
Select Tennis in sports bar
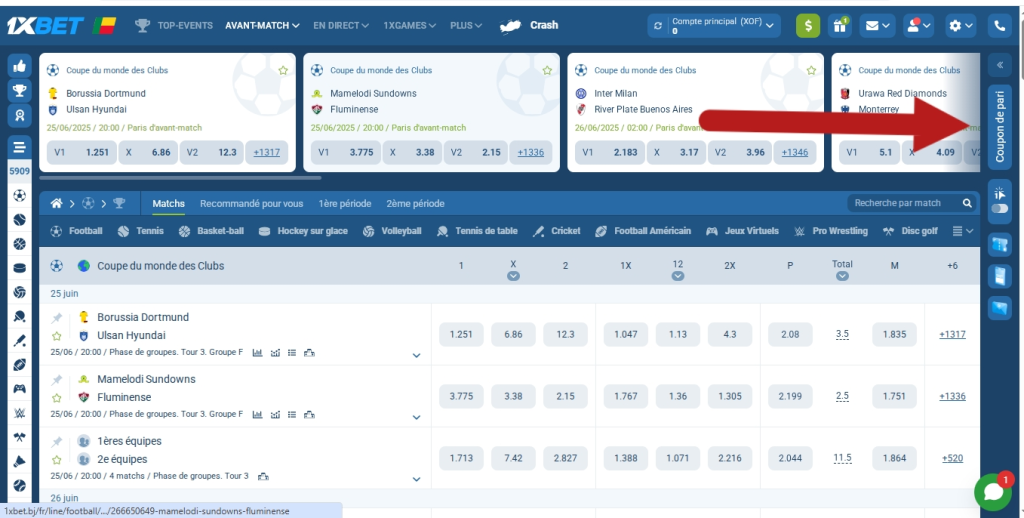pos(140,231)
